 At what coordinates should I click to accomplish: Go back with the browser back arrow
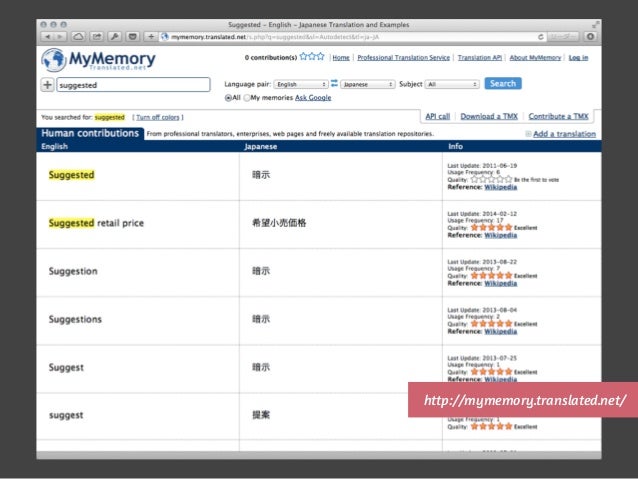click(47, 37)
